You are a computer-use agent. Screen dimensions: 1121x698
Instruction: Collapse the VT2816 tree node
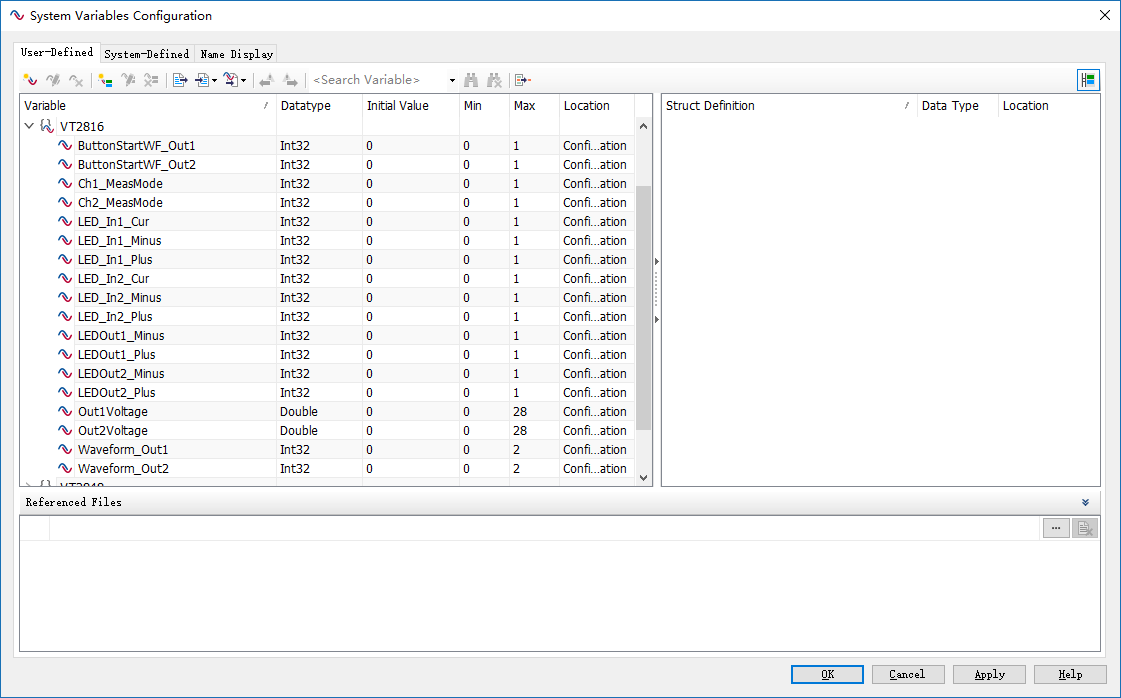[29, 126]
